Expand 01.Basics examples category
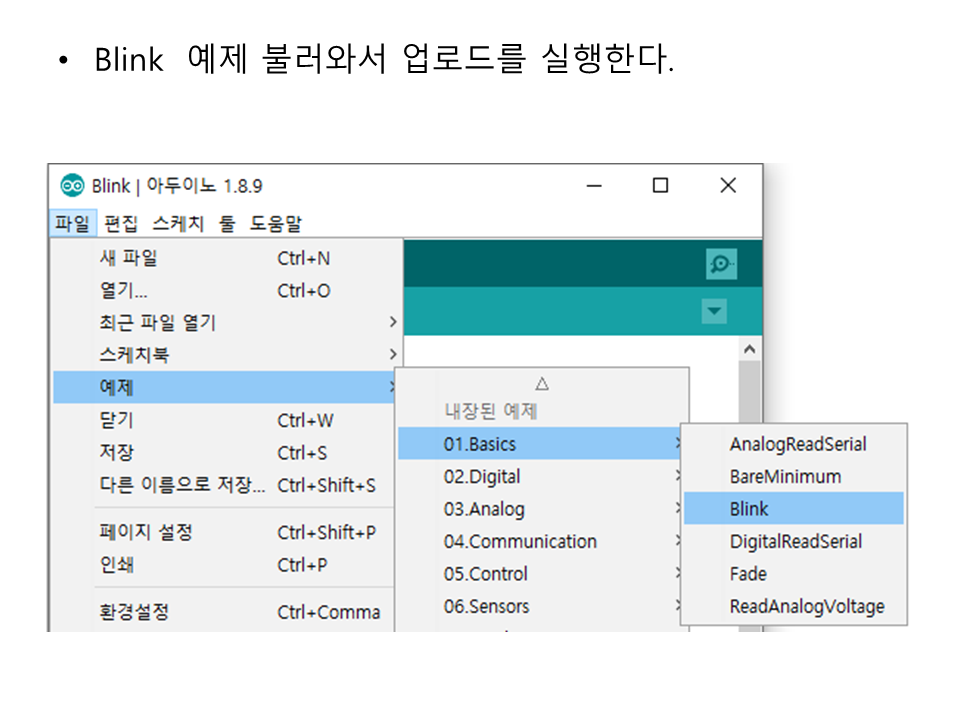Viewport: 960px width, 720px height. click(540, 443)
